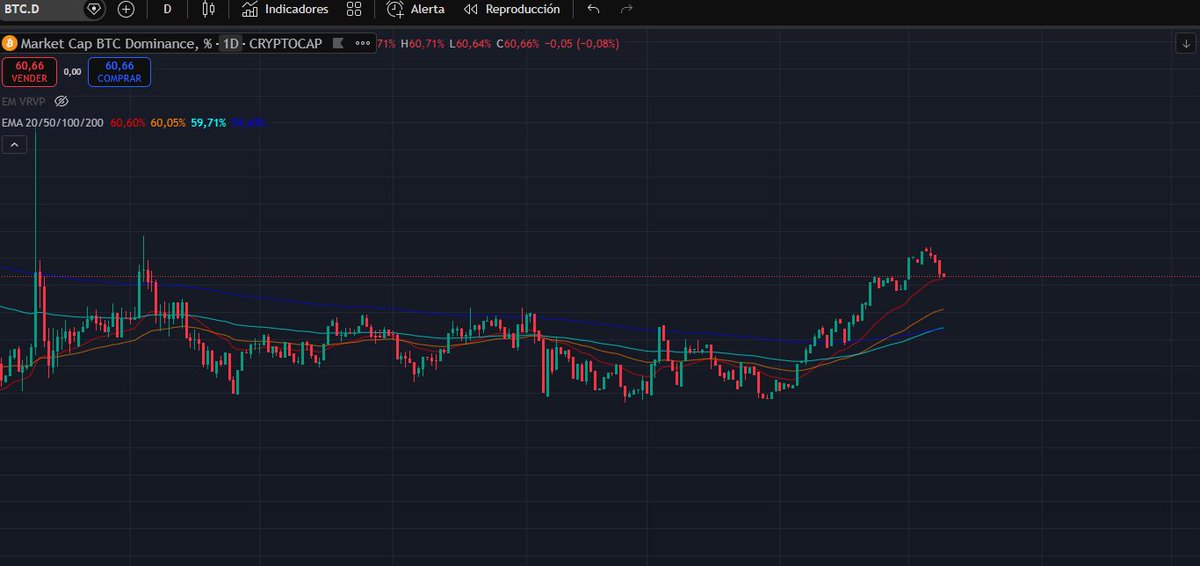Redo the last chart action
Viewport: 1200px width, 566px height.
coord(627,9)
